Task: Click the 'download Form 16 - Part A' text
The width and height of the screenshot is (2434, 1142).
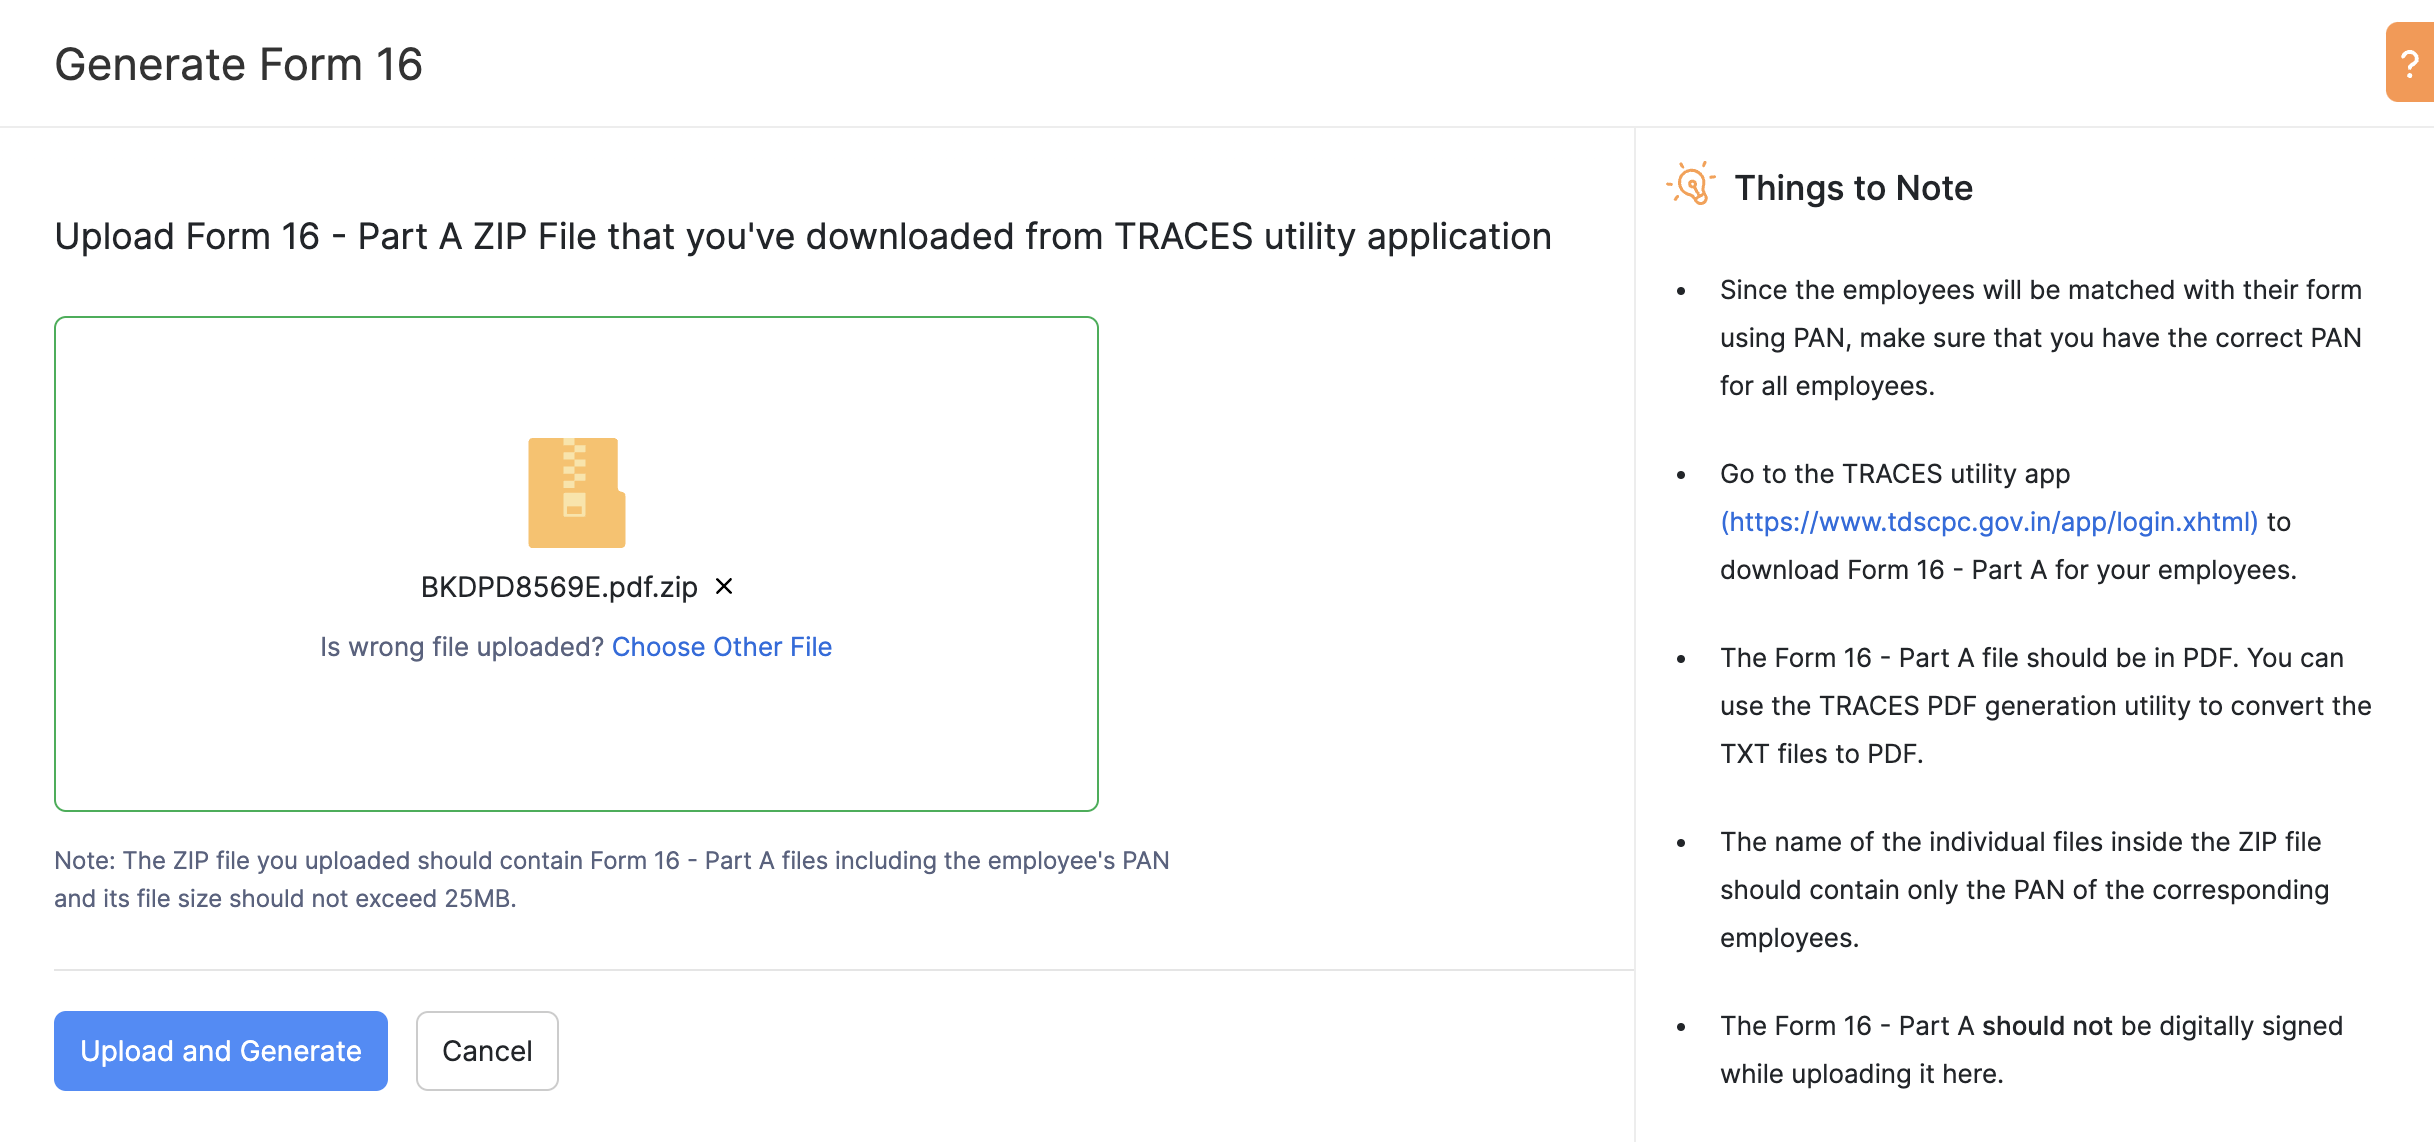Action: pyautogui.click(x=2008, y=570)
